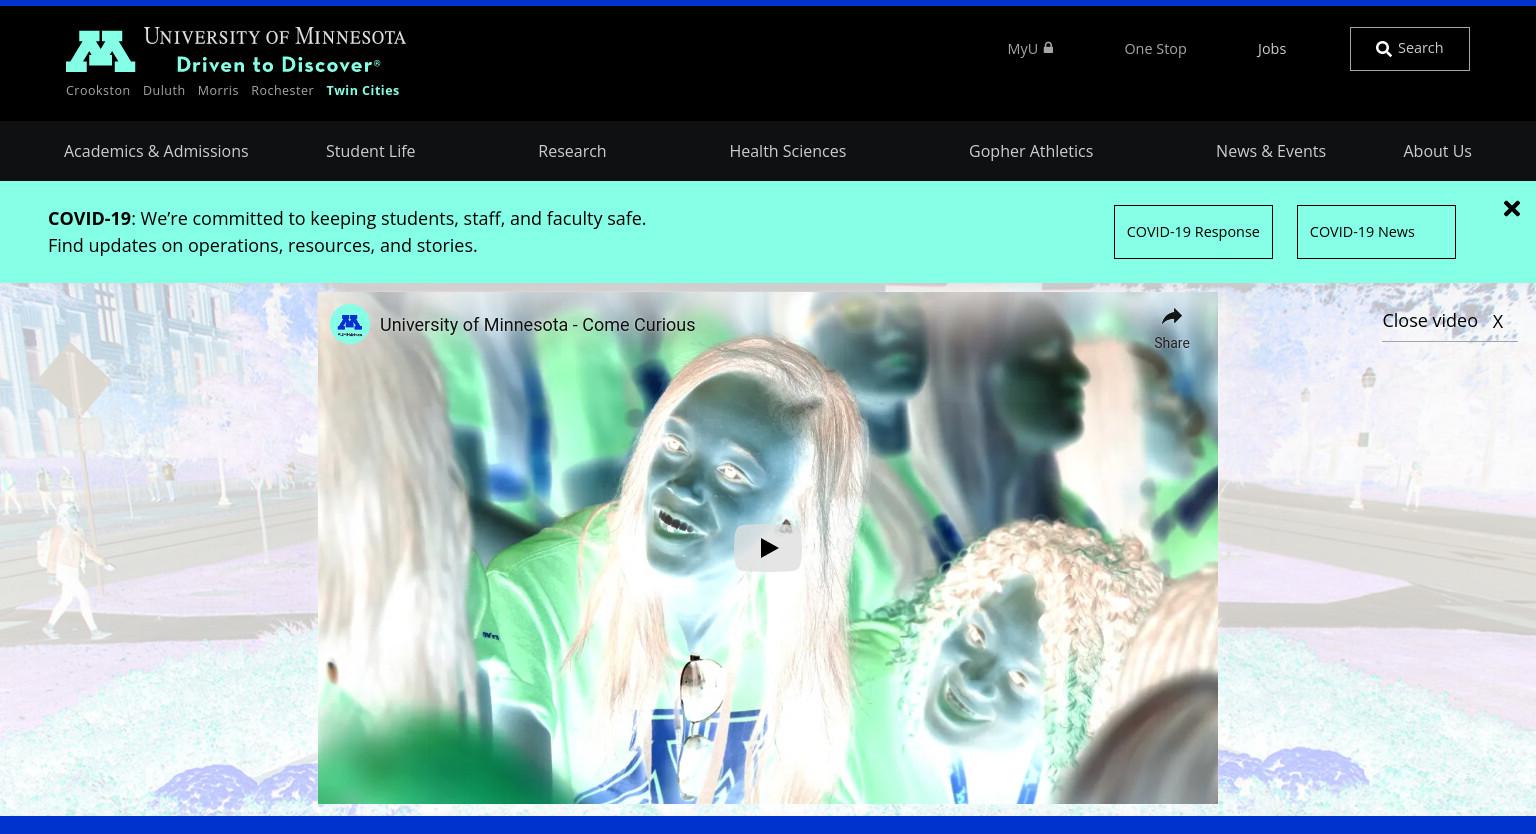Click the University of Minnesota block M logo
The width and height of the screenshot is (1536, 834).
pos(100,51)
